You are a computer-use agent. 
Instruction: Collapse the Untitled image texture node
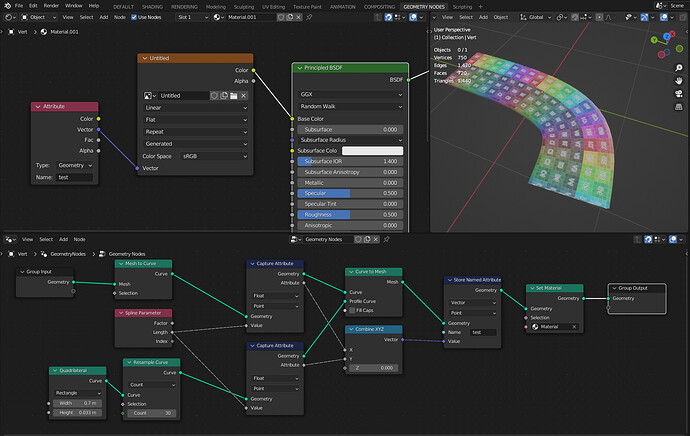(x=144, y=58)
